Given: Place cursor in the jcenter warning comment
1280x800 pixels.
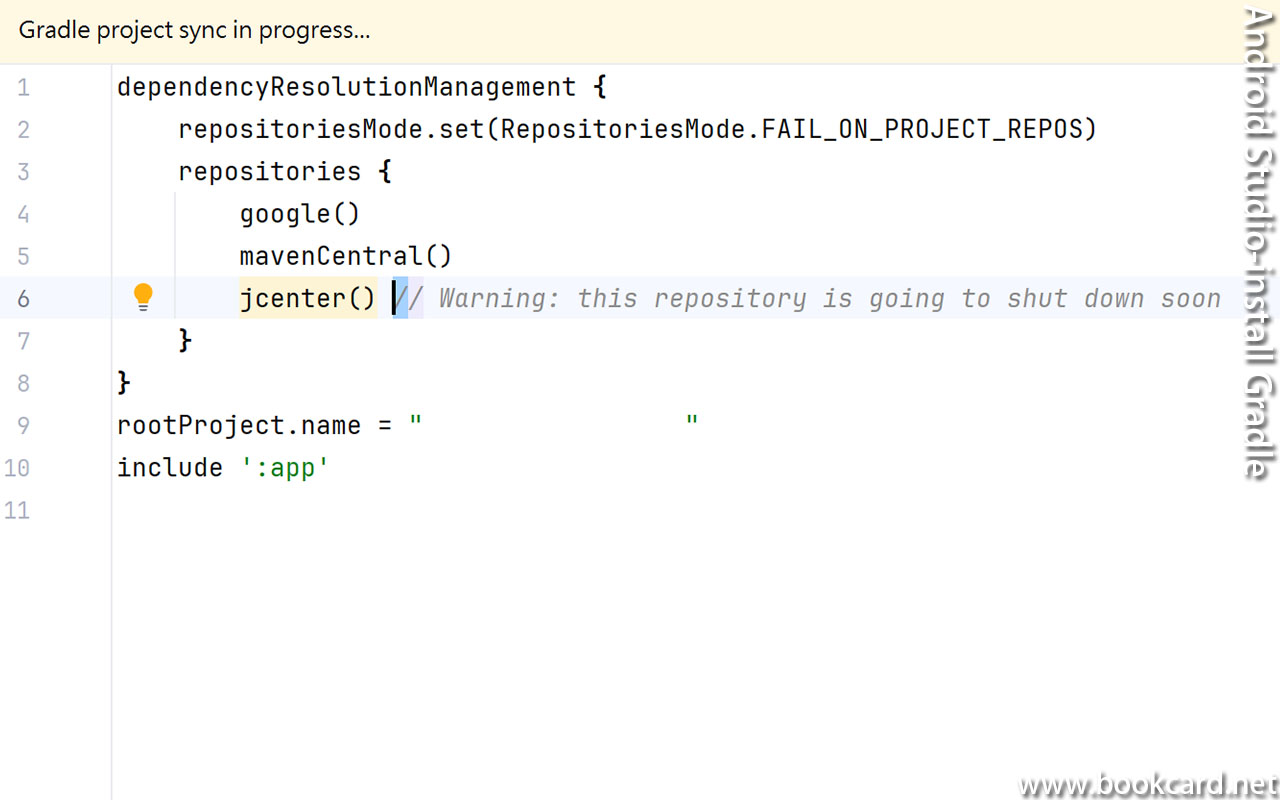Looking at the screenshot, I should pyautogui.click(x=828, y=298).
